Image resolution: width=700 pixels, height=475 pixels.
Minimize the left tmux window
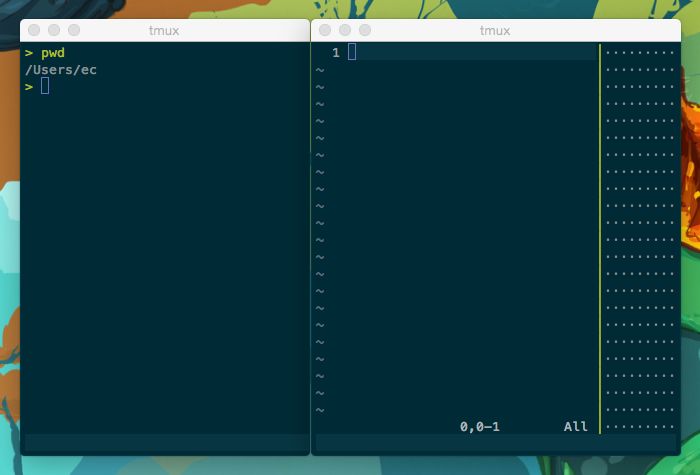(x=54, y=30)
